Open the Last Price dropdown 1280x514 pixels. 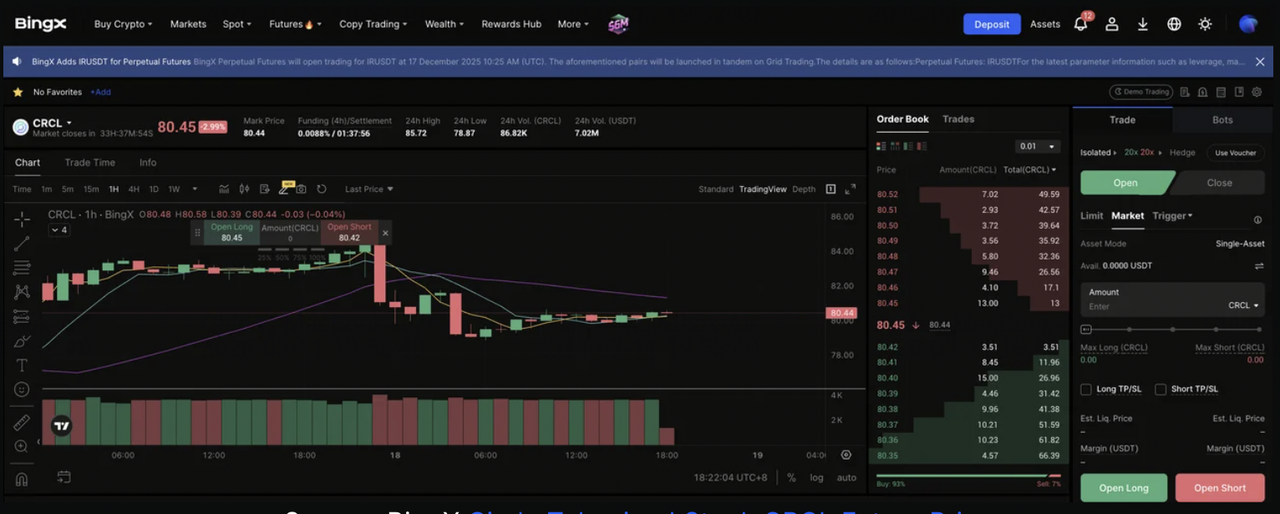(x=369, y=189)
